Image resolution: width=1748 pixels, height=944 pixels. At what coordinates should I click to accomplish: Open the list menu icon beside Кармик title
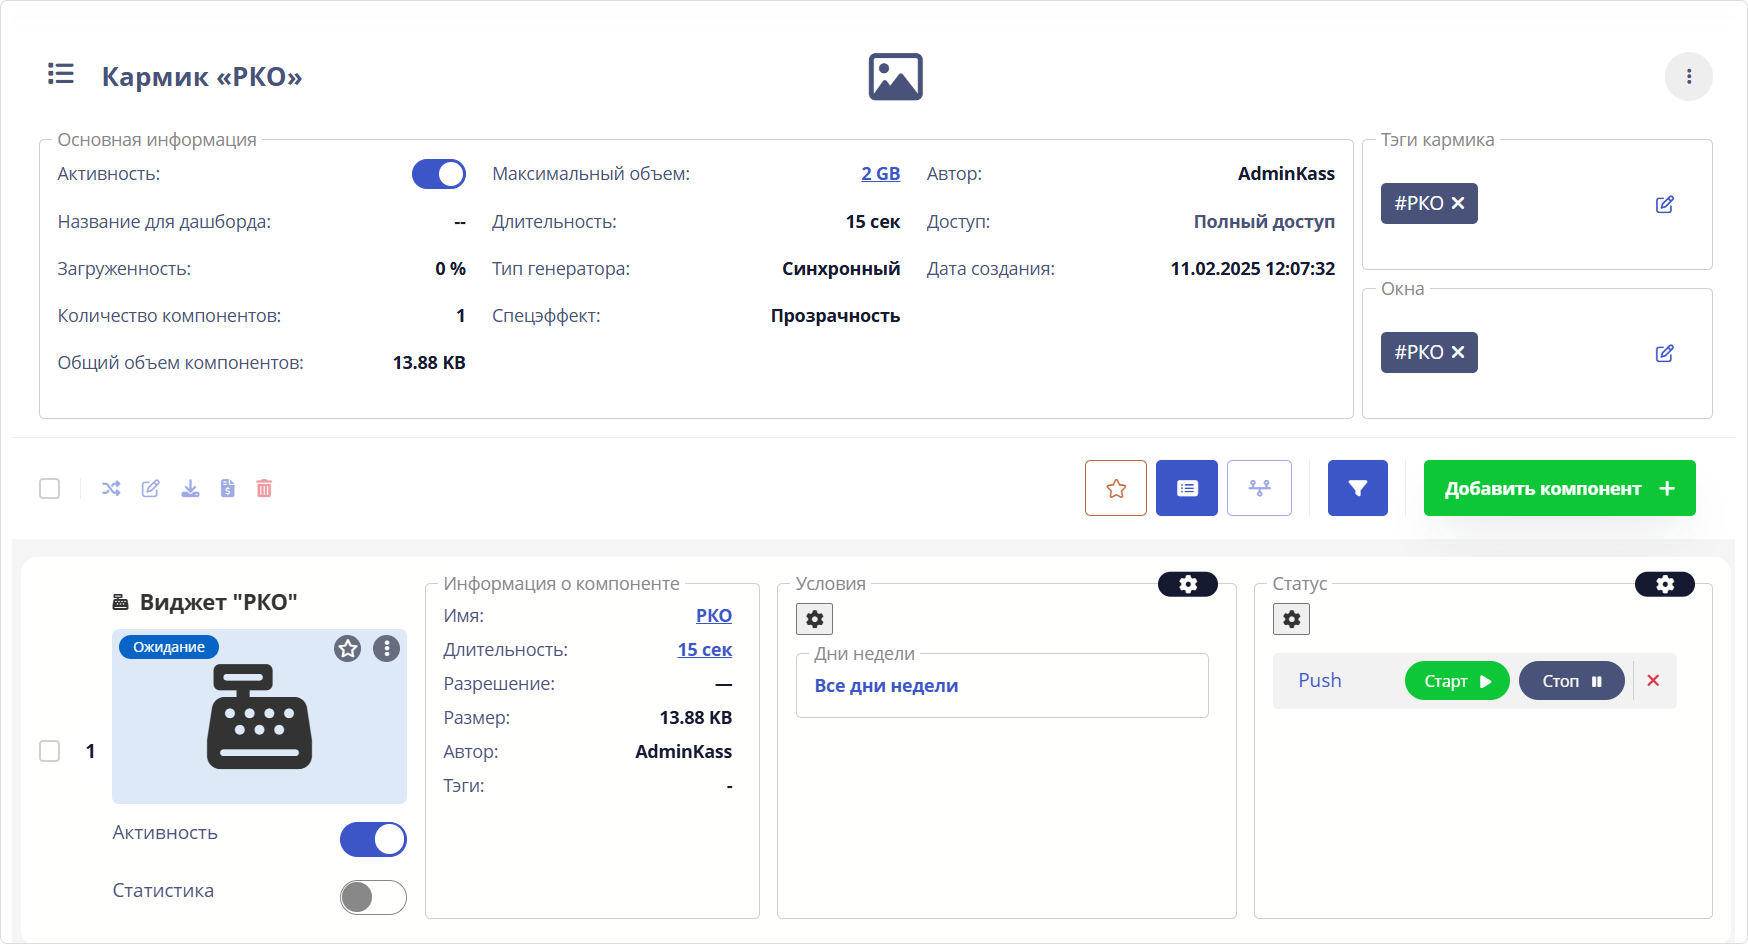coord(61,74)
